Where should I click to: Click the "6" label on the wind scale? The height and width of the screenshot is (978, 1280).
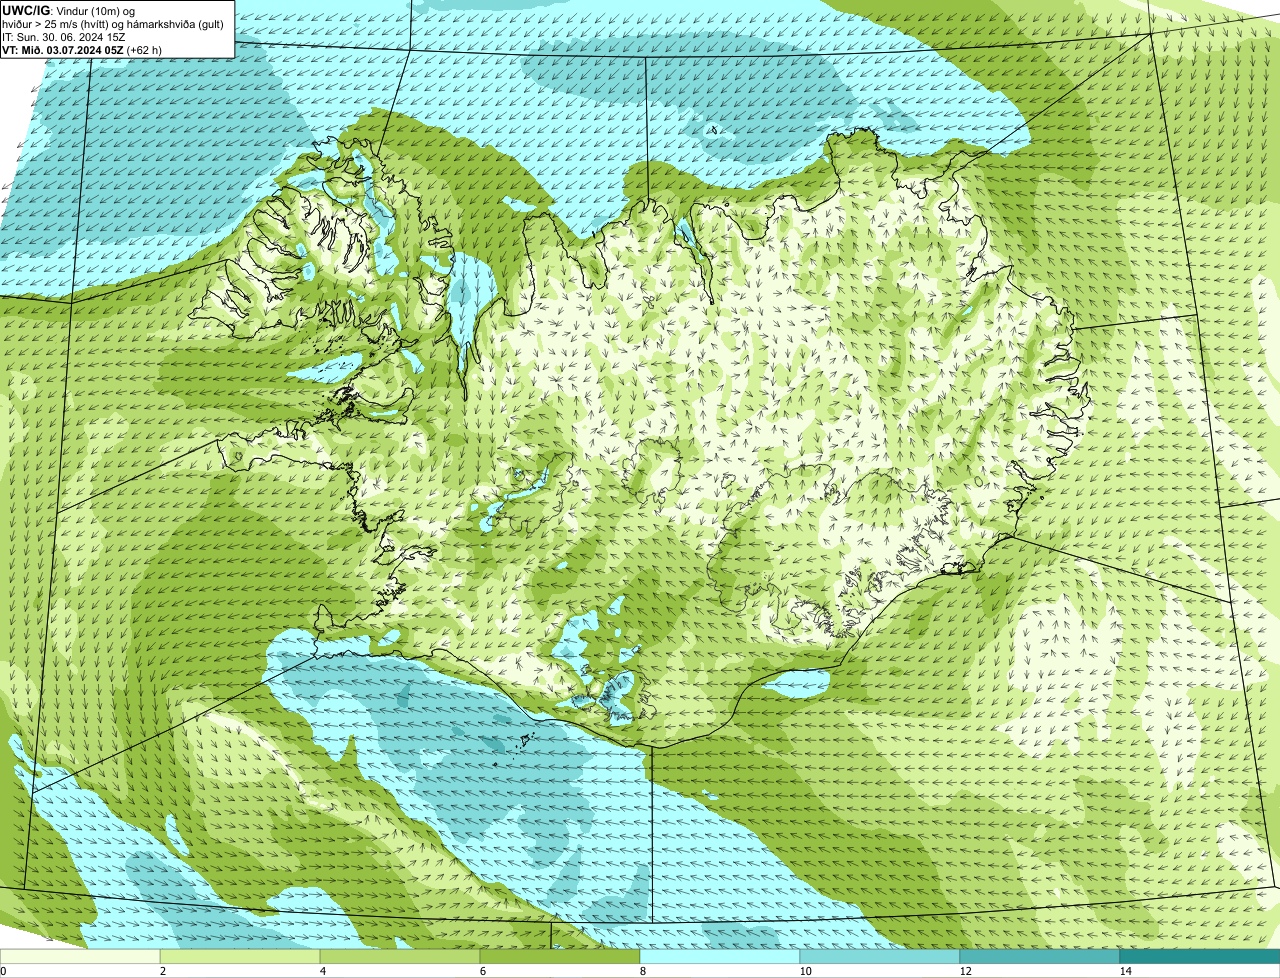[482, 971]
